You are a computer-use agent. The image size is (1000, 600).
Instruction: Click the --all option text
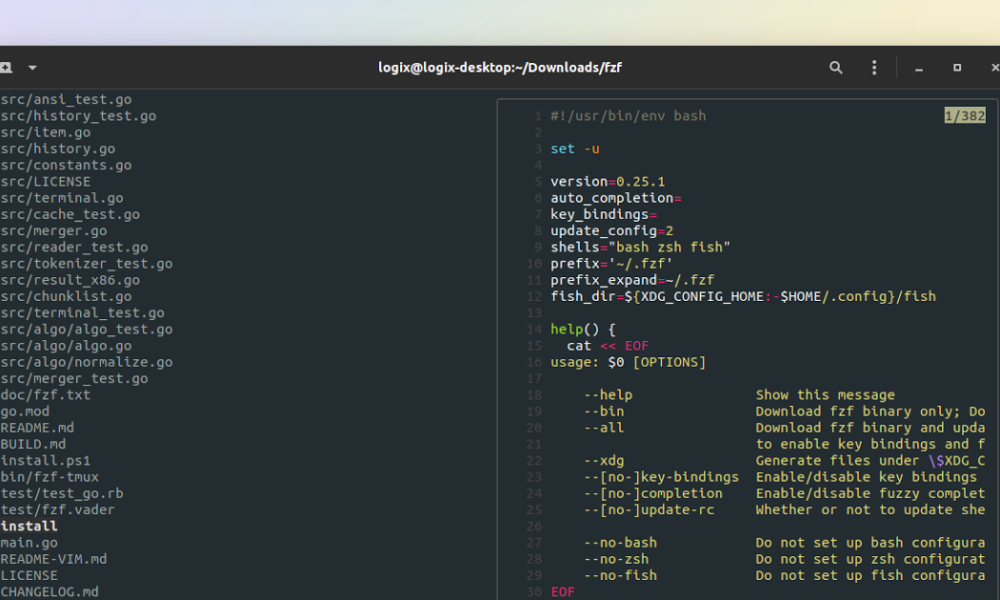point(604,428)
